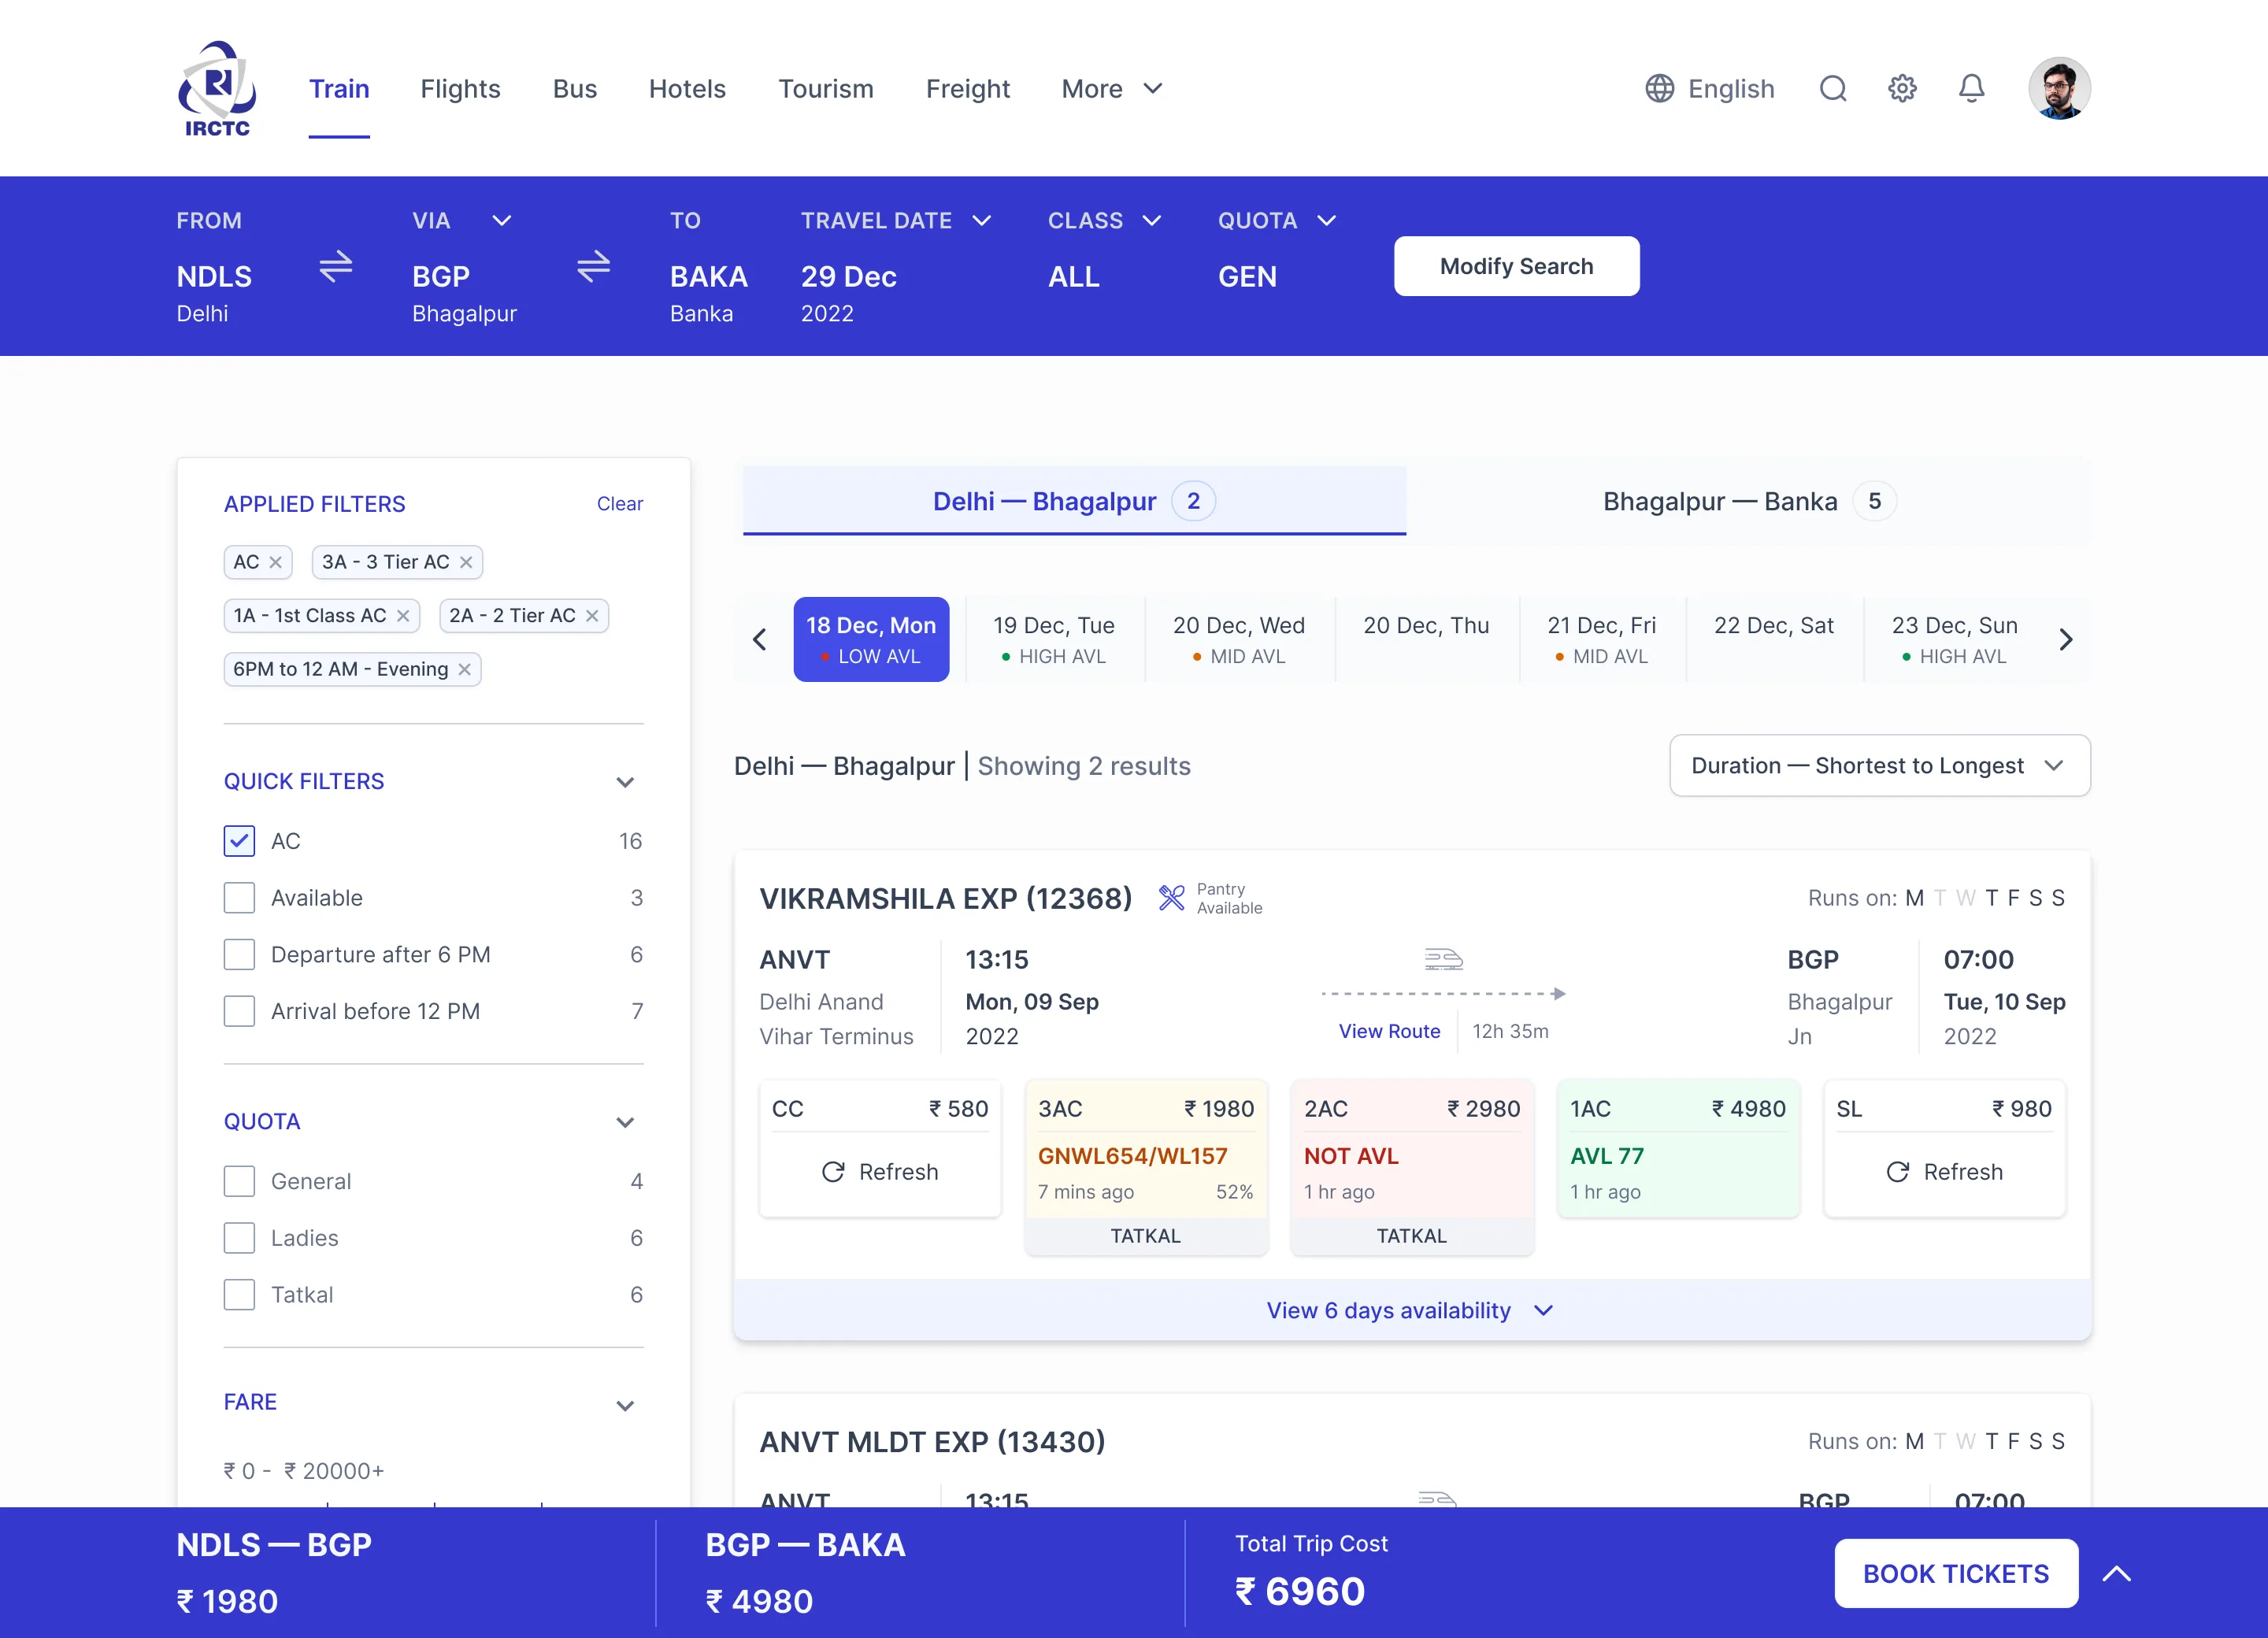Check the Tatkal quota filter
This screenshot has height=1638, width=2268.
pyautogui.click(x=239, y=1294)
